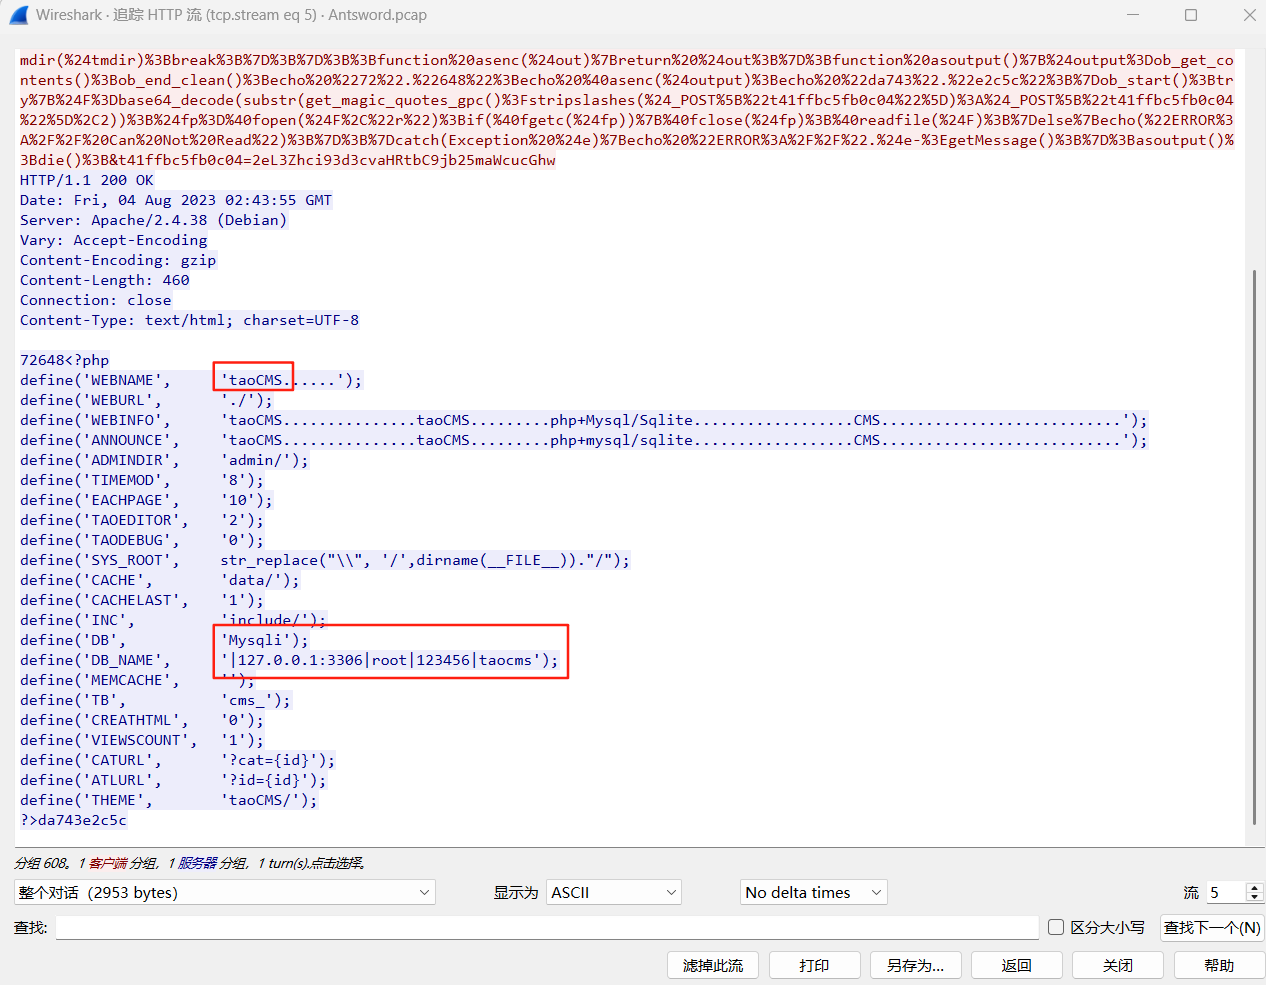Click the 分组 608 status line

tap(189, 863)
